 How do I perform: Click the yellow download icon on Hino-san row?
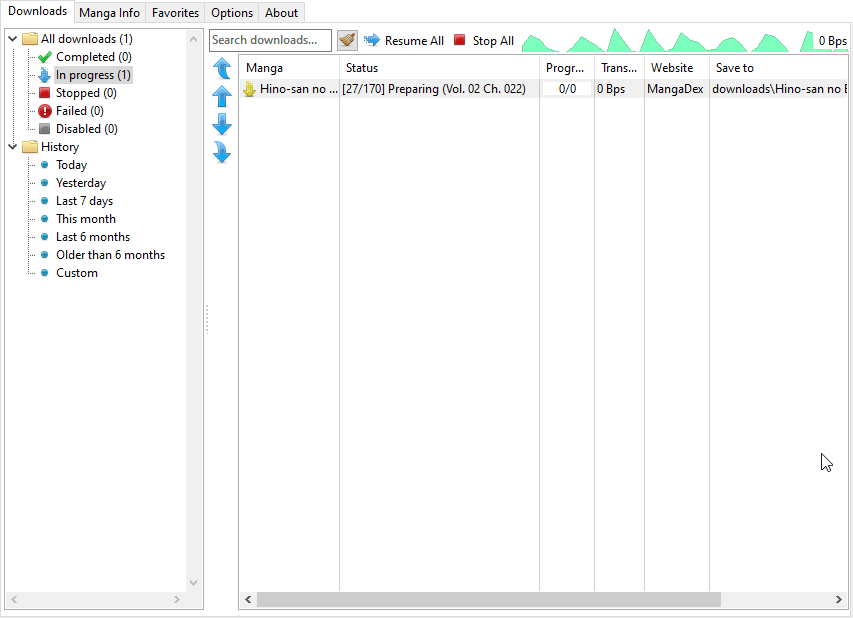click(x=250, y=89)
